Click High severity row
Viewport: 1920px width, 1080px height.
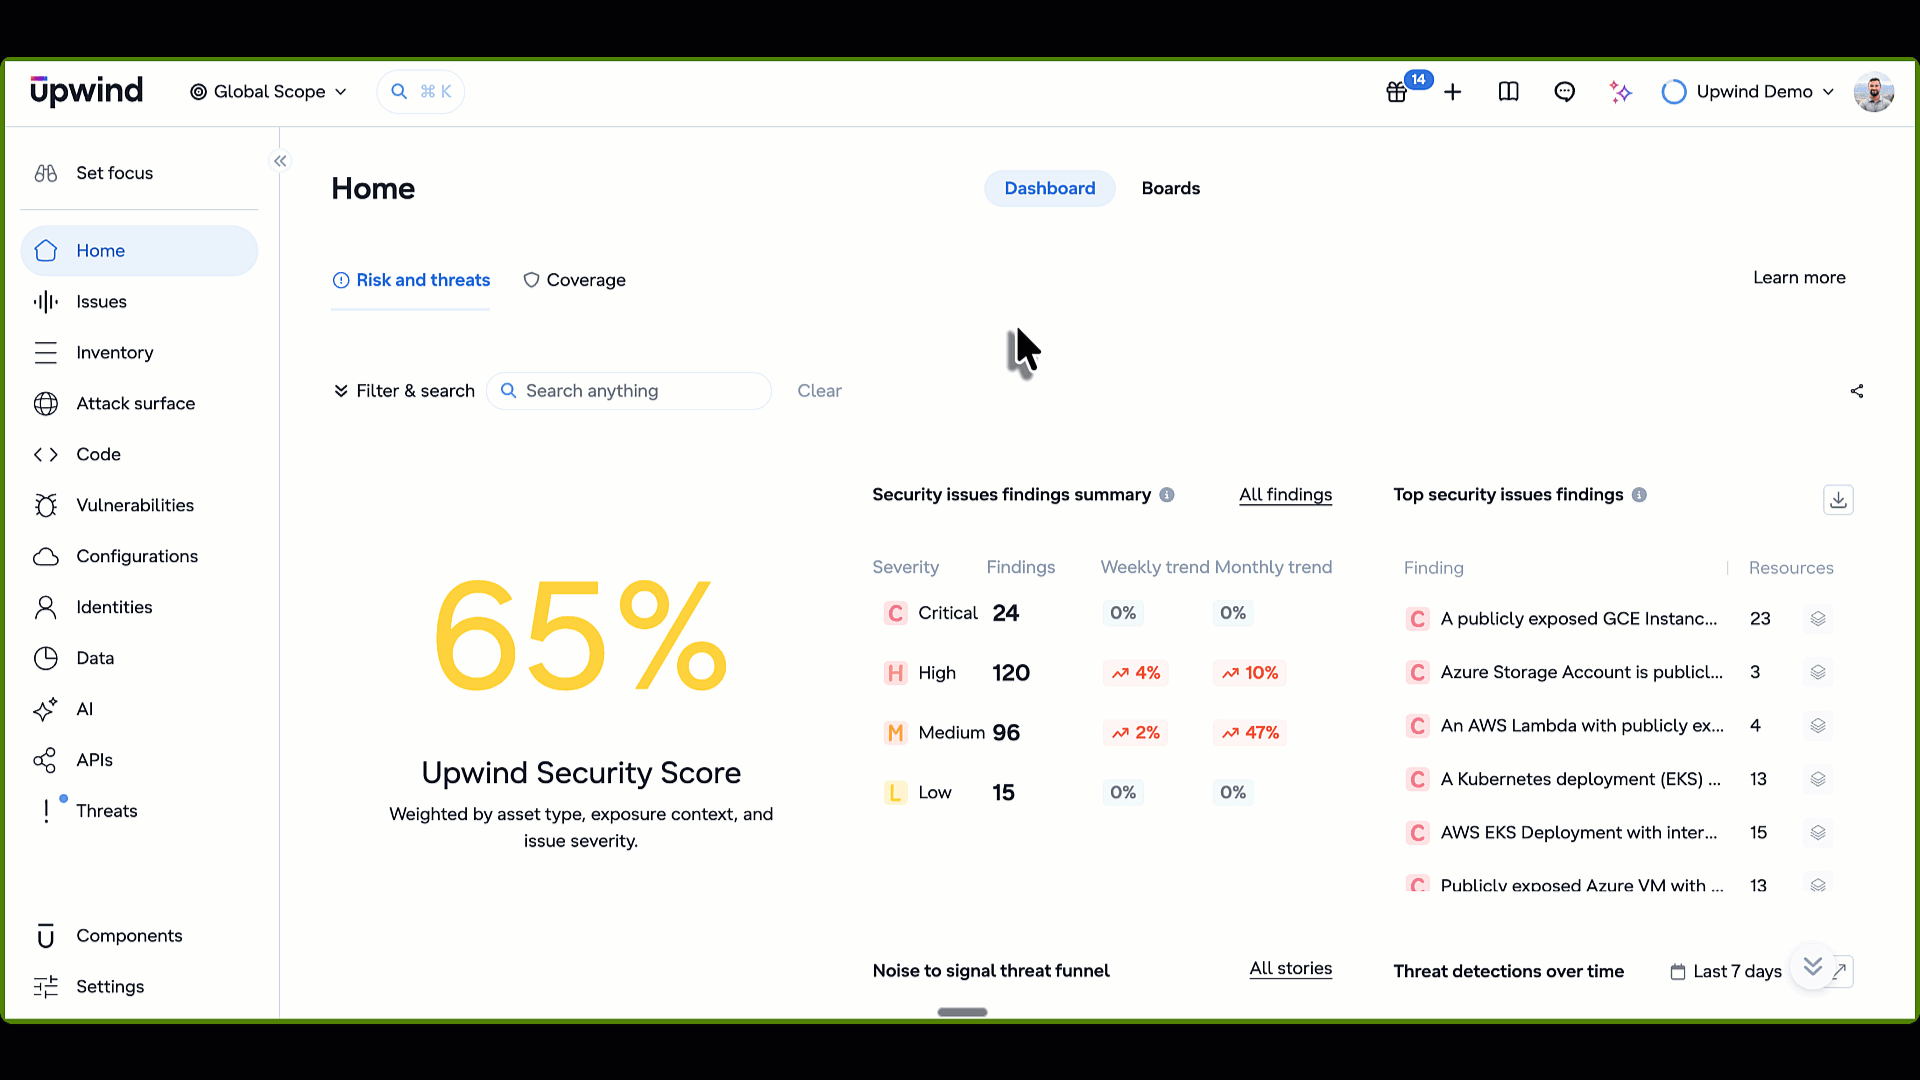[1103, 673]
